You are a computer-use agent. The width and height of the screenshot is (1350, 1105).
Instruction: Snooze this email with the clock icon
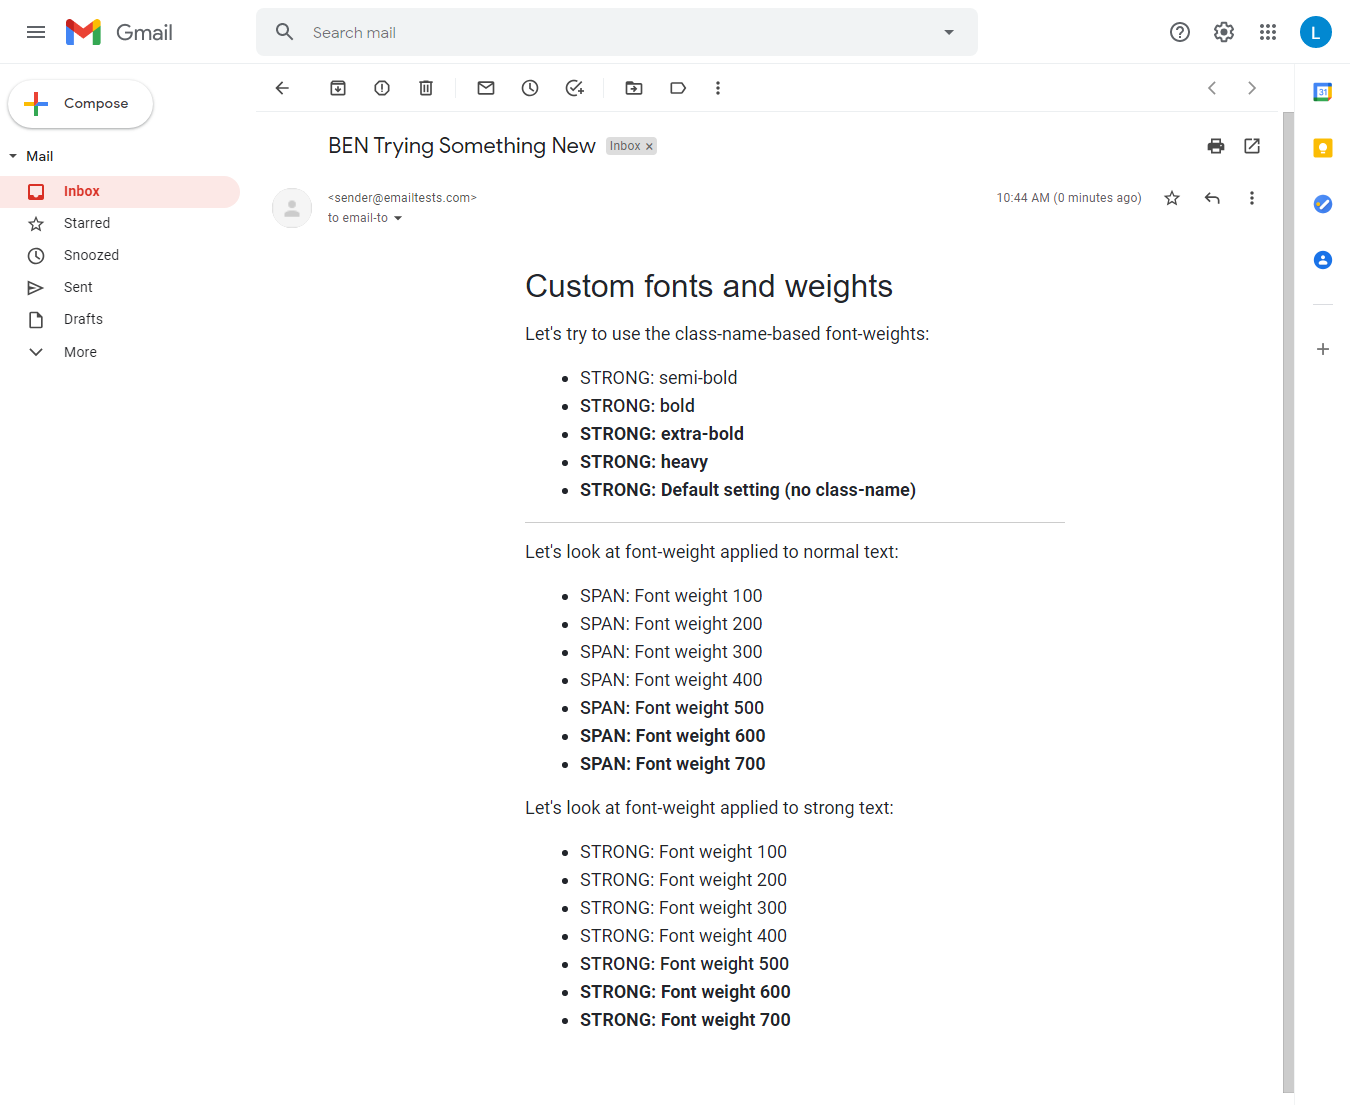(x=530, y=88)
